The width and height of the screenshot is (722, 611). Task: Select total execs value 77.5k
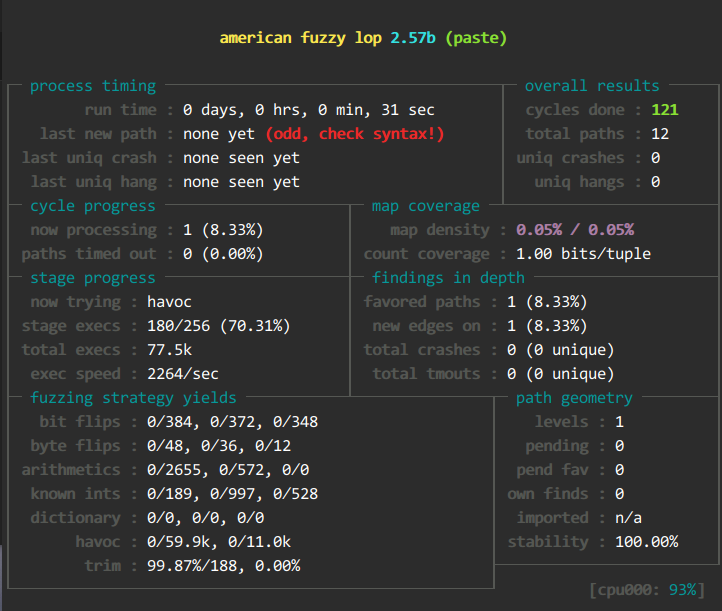coord(169,350)
